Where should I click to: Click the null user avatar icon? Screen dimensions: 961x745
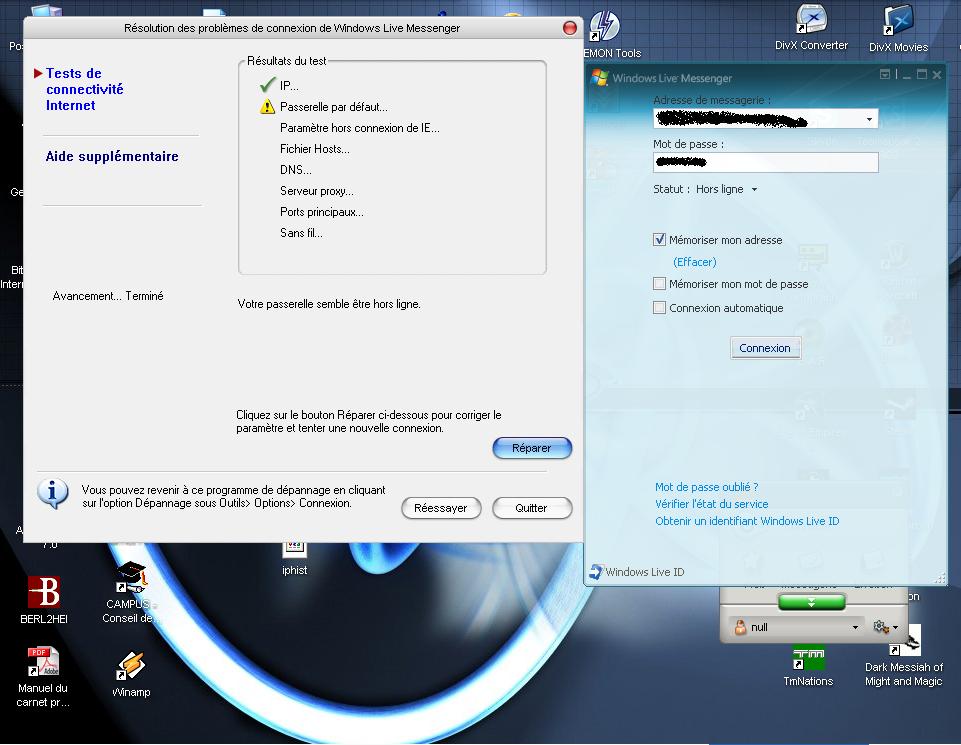coord(740,627)
